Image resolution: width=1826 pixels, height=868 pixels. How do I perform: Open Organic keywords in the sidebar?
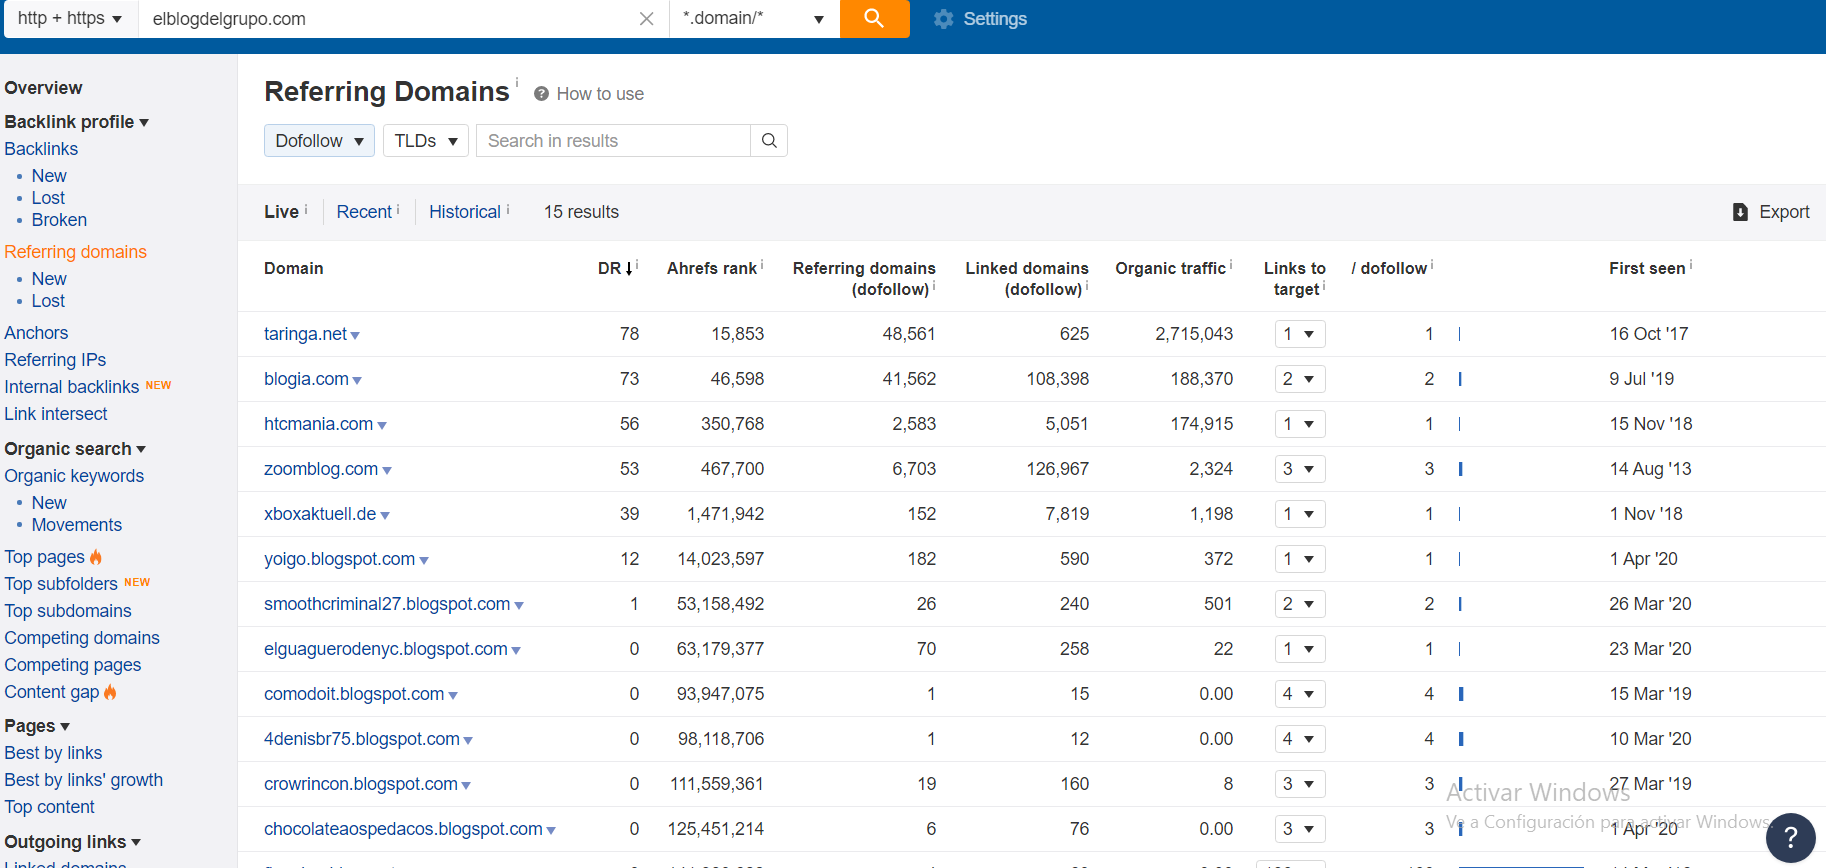(x=74, y=476)
